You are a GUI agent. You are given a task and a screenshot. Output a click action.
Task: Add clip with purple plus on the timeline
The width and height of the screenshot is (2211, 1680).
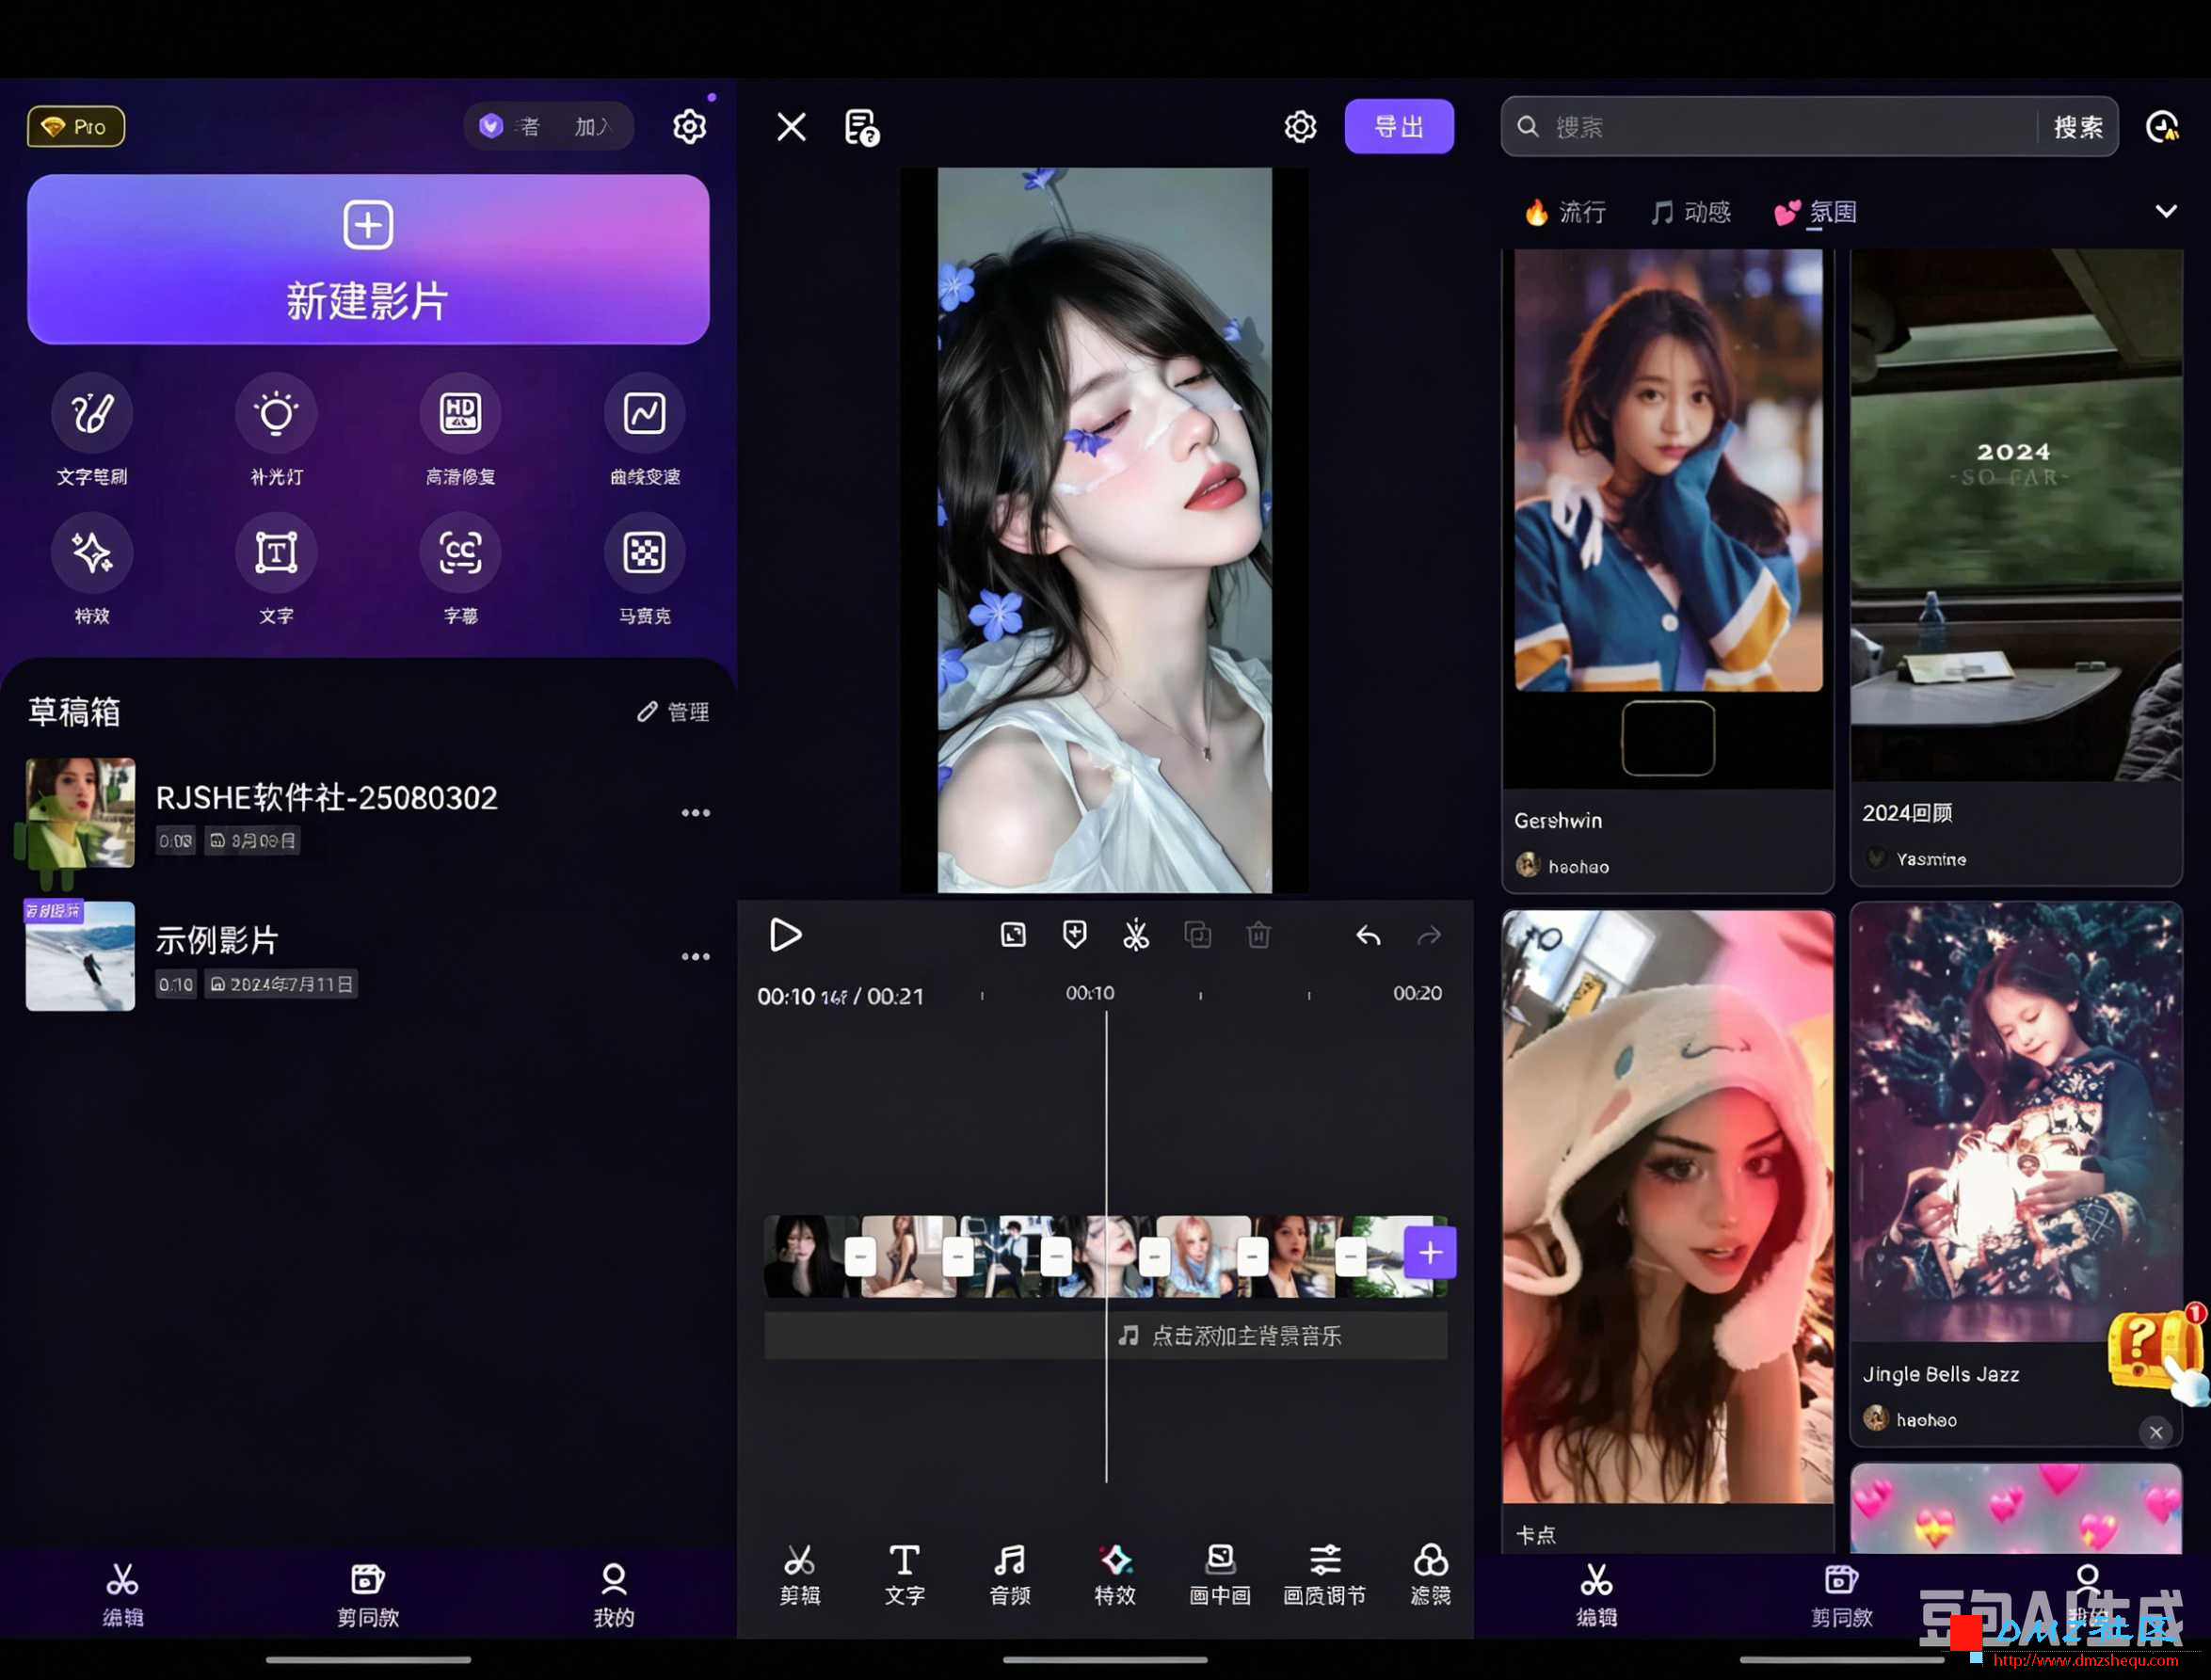coord(1430,1252)
